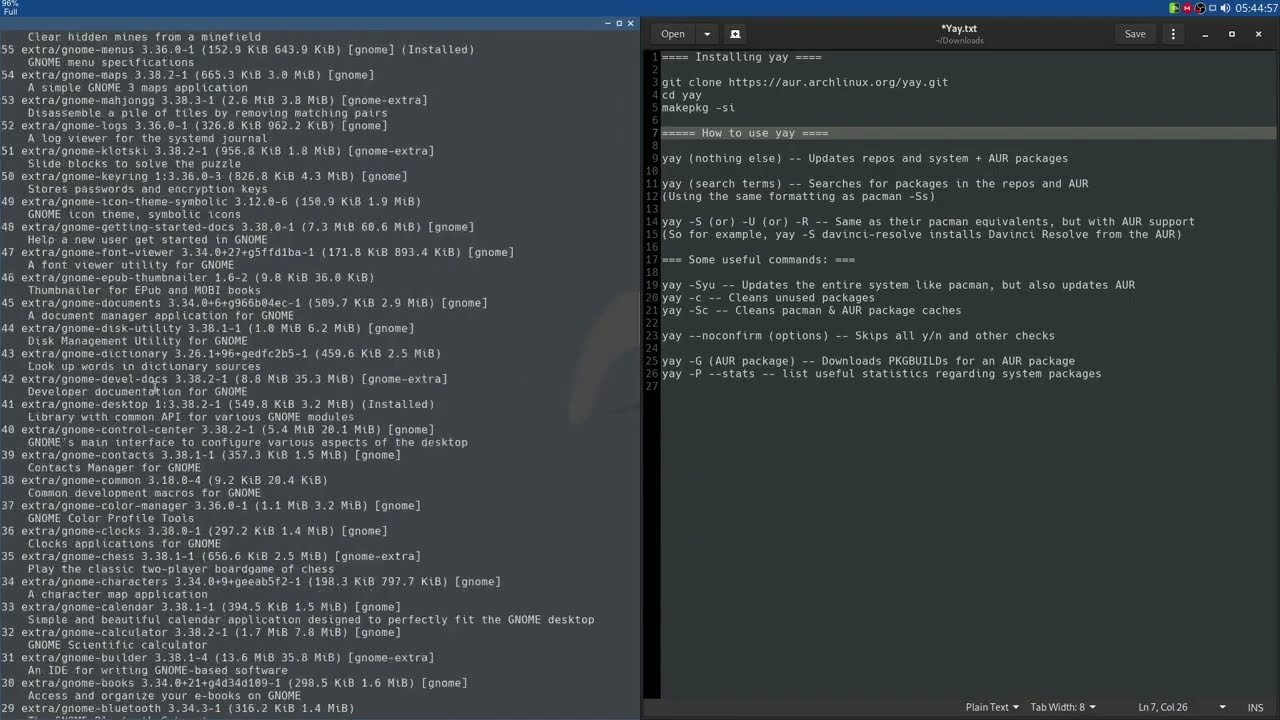Click 'extra/gnome-font-viewer' in terminal
This screenshot has width=1280, height=720.
[97, 252]
